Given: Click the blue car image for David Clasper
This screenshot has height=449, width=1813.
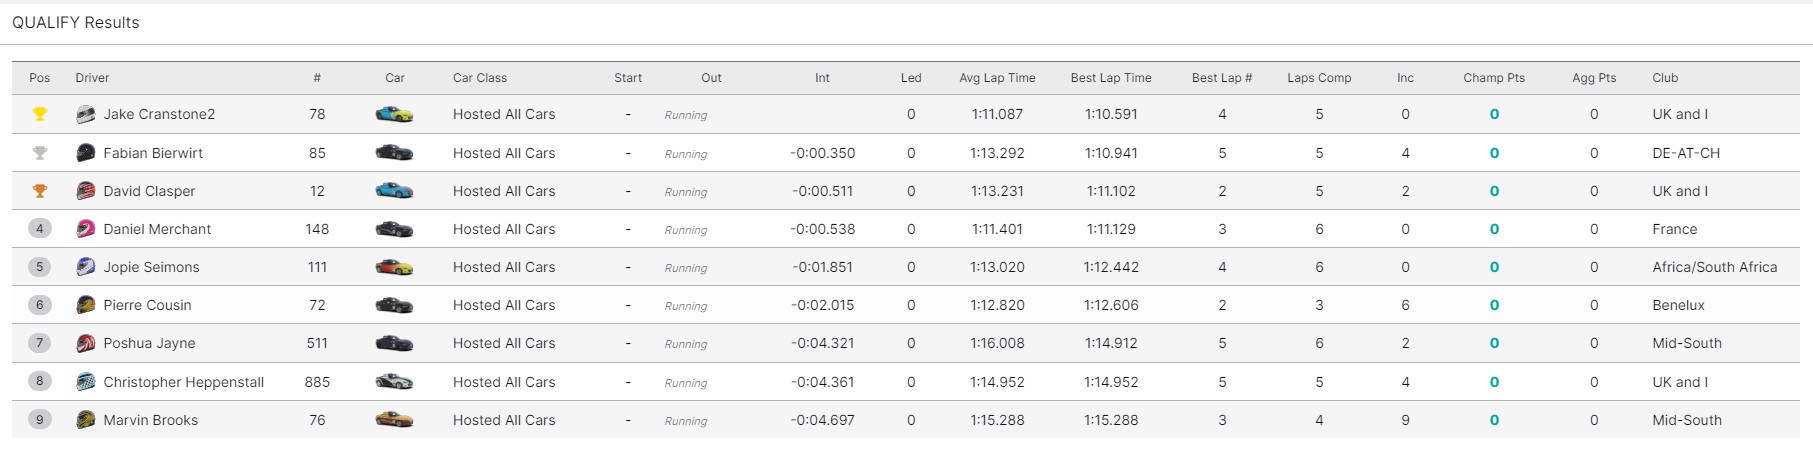Looking at the screenshot, I should click(x=394, y=191).
